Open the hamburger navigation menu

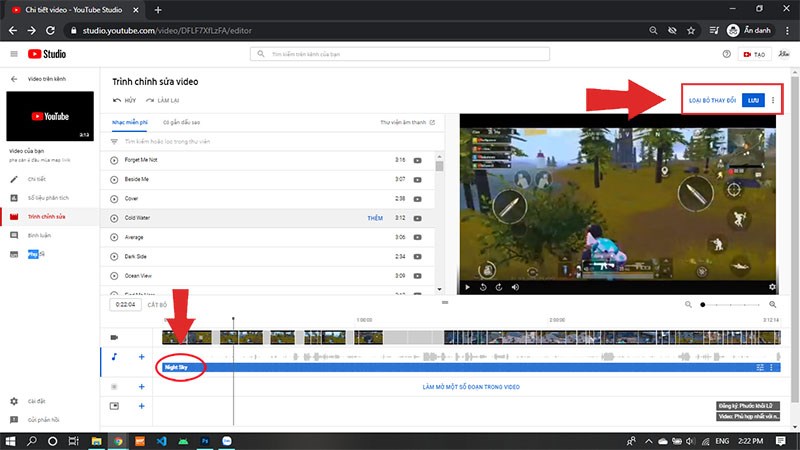click(x=14, y=54)
